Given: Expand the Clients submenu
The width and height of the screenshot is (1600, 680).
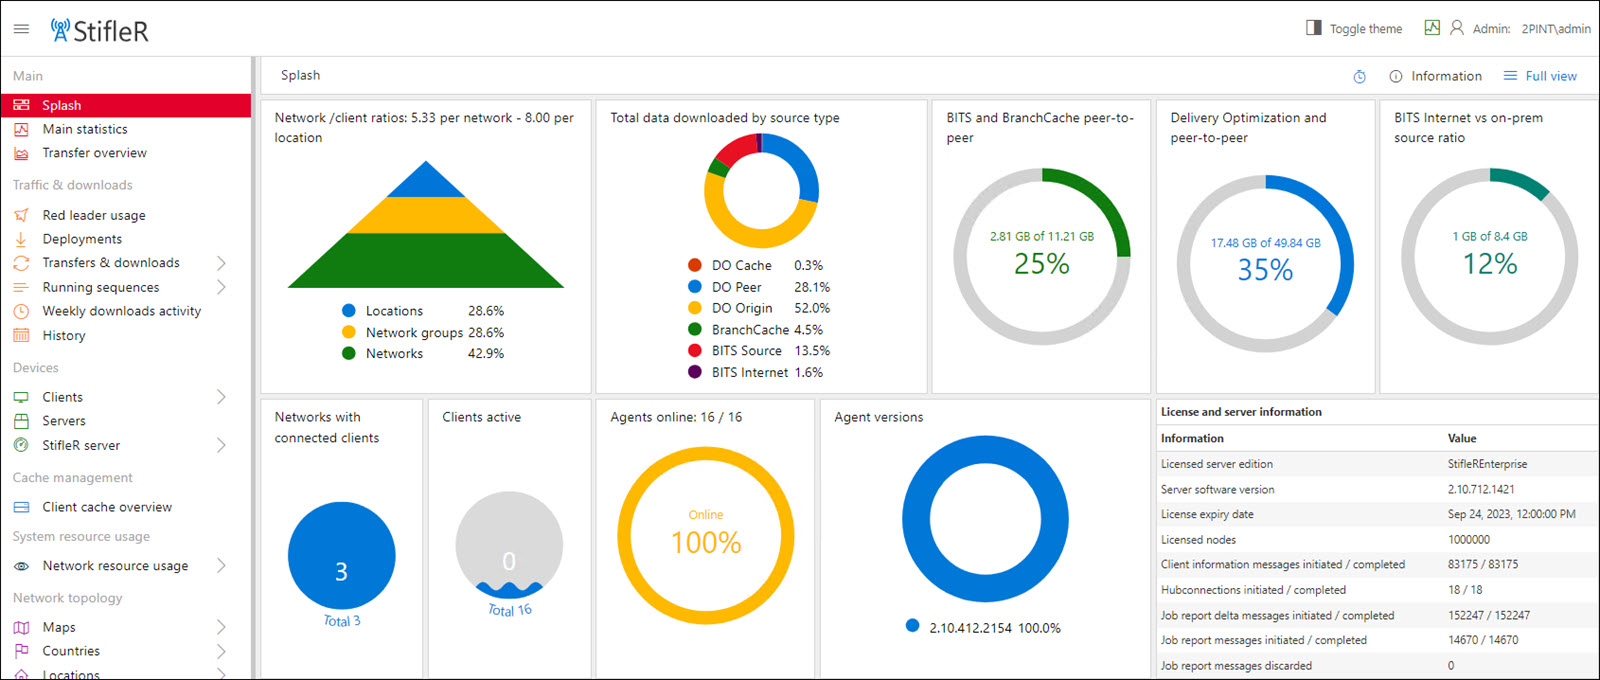Looking at the screenshot, I should pyautogui.click(x=221, y=397).
